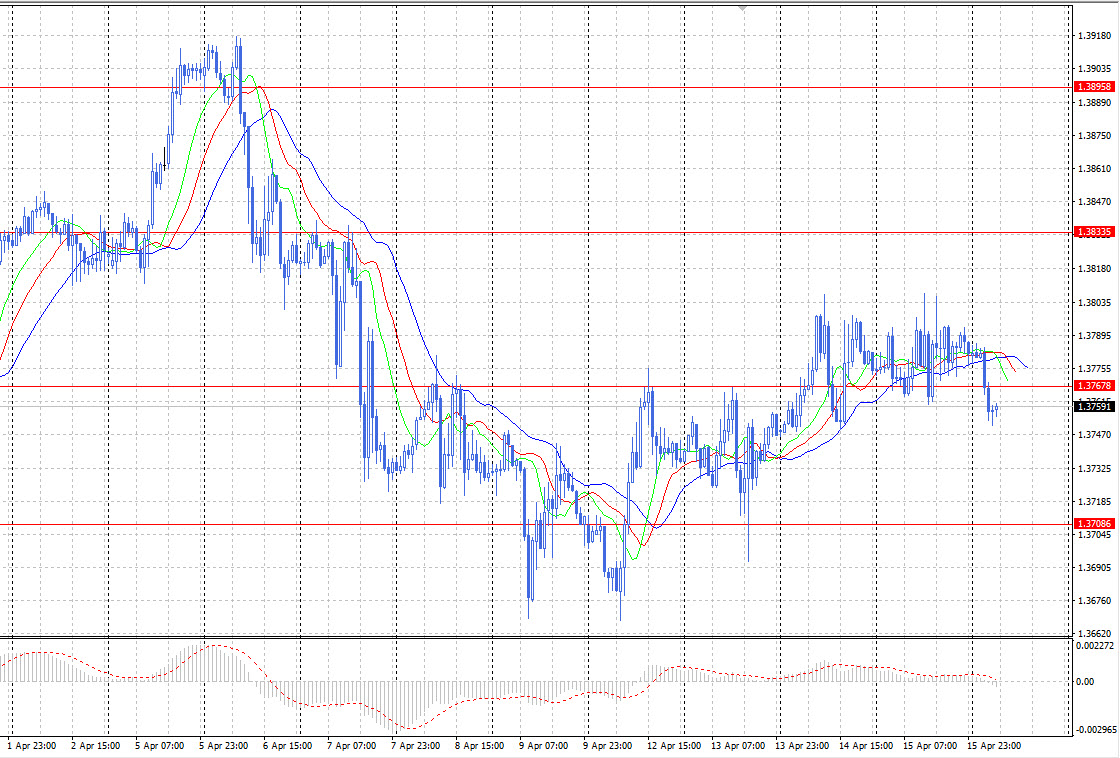Click the 9 Apr 23:00 time label
Screen dimensions: 1120x758
607,746
